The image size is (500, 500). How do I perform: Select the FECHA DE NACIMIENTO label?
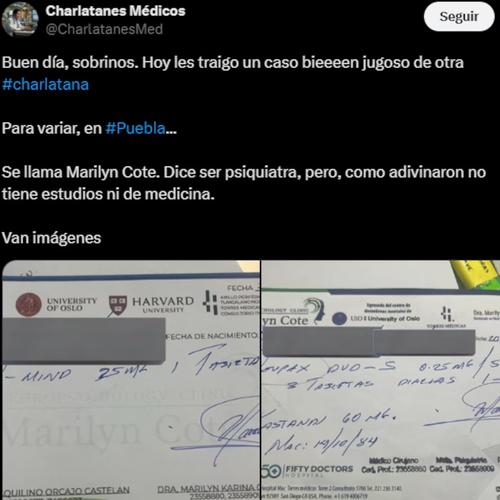pyautogui.click(x=212, y=336)
